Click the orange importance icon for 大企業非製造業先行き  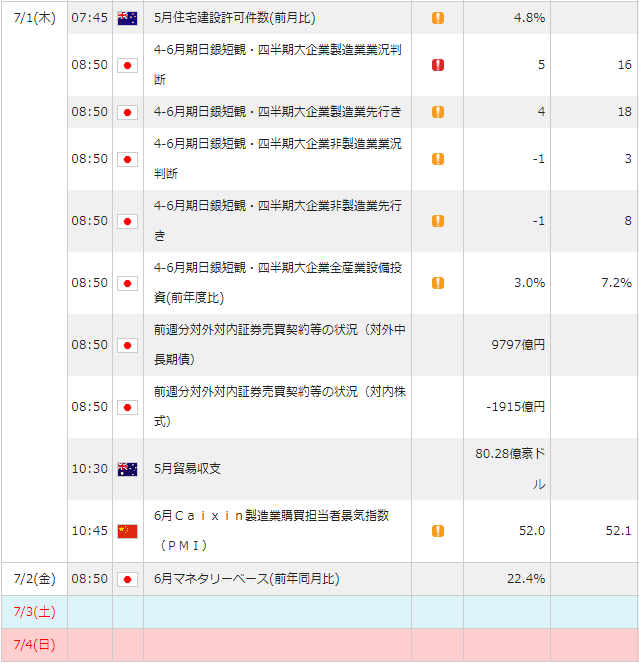pyautogui.click(x=438, y=221)
